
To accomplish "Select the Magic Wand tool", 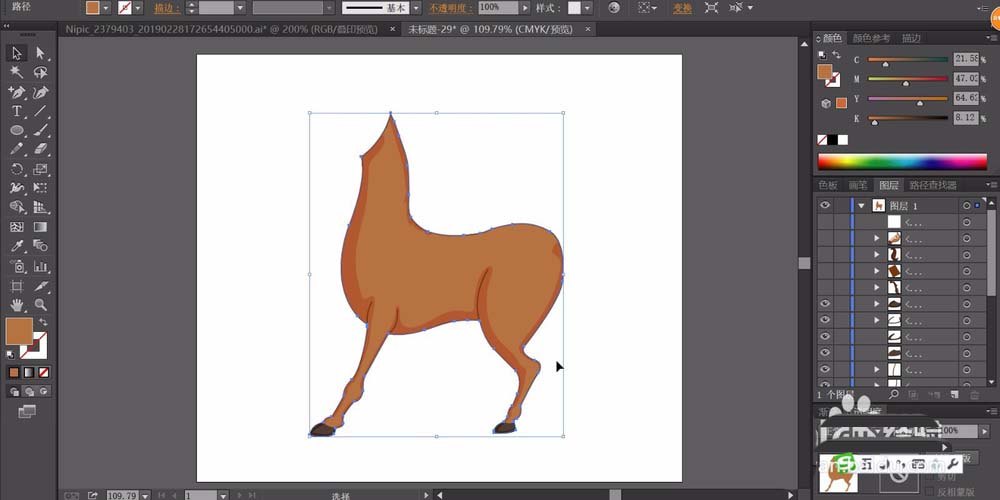I will (17, 73).
